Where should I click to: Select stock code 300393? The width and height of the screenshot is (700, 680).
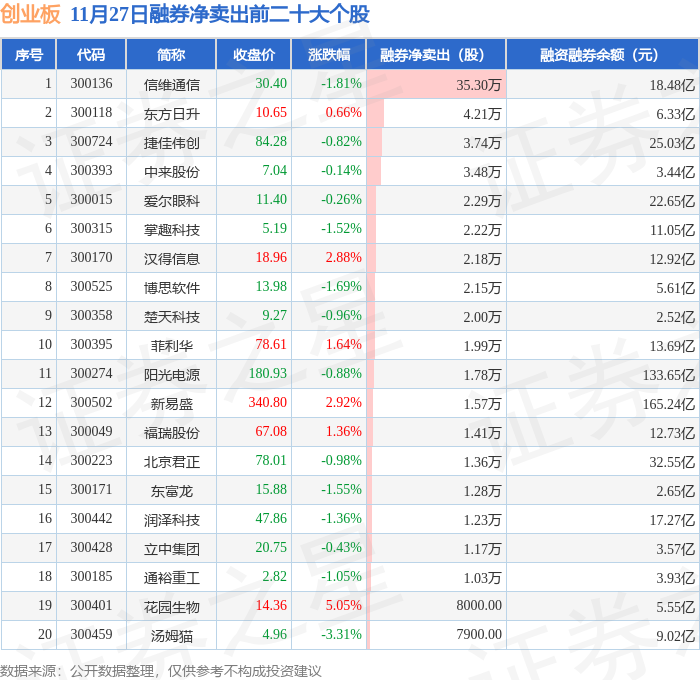(91, 171)
